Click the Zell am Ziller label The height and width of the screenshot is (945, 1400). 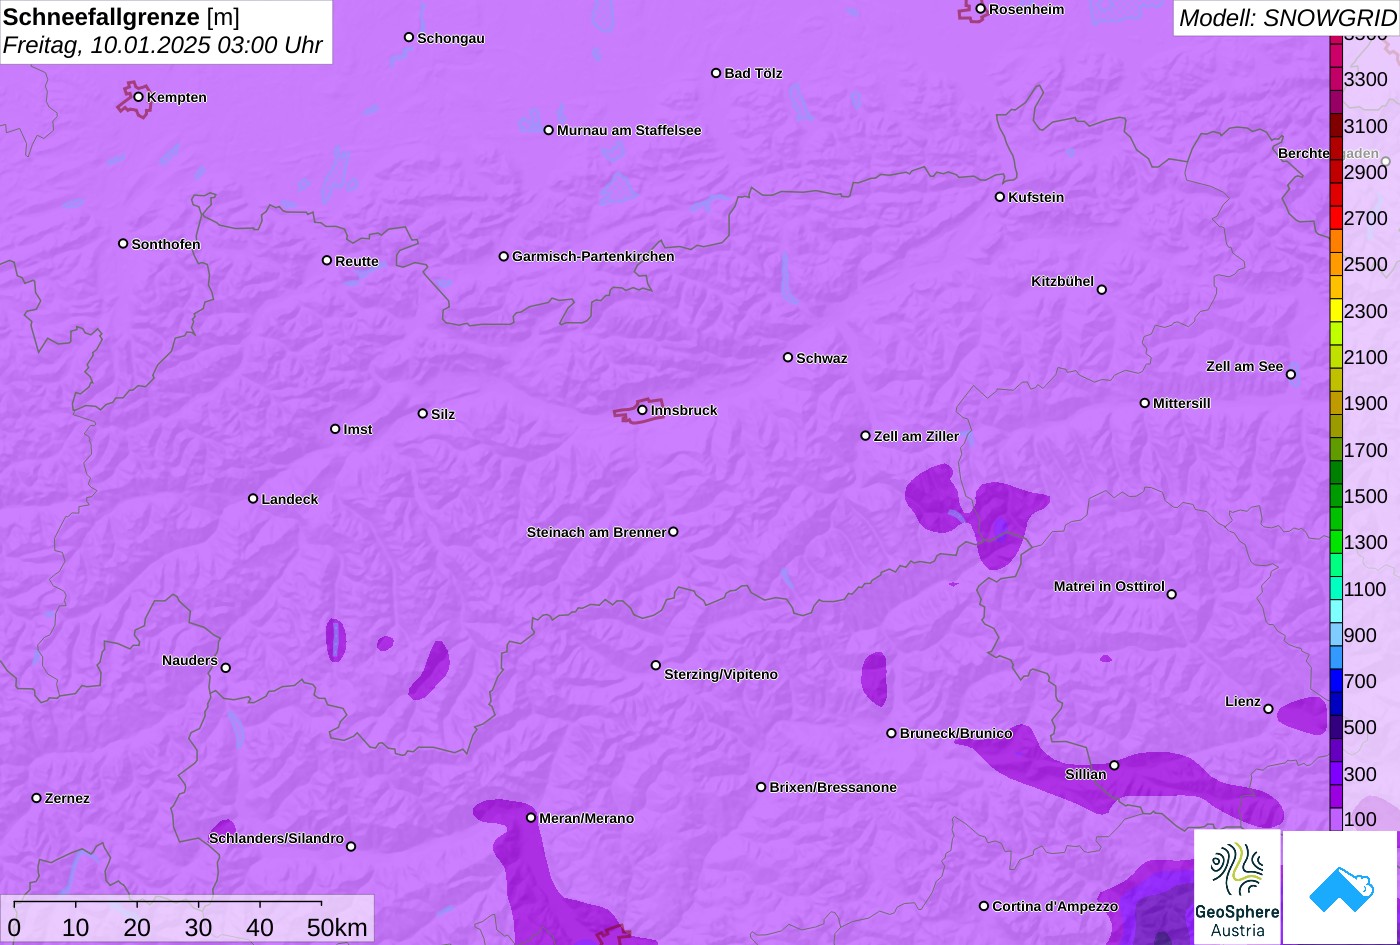916,436
